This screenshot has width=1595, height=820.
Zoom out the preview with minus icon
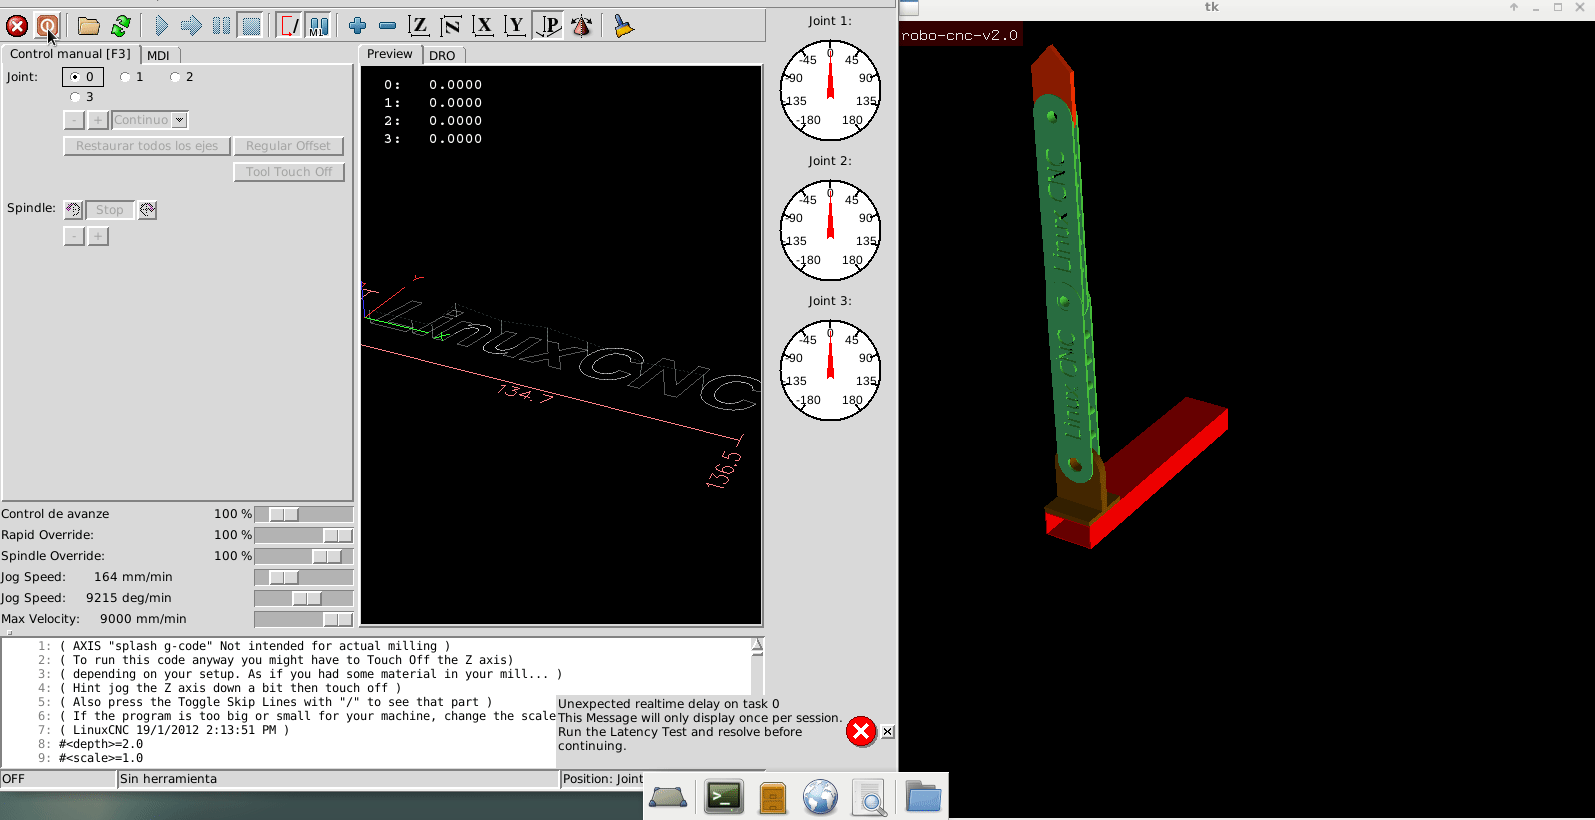[x=387, y=26]
